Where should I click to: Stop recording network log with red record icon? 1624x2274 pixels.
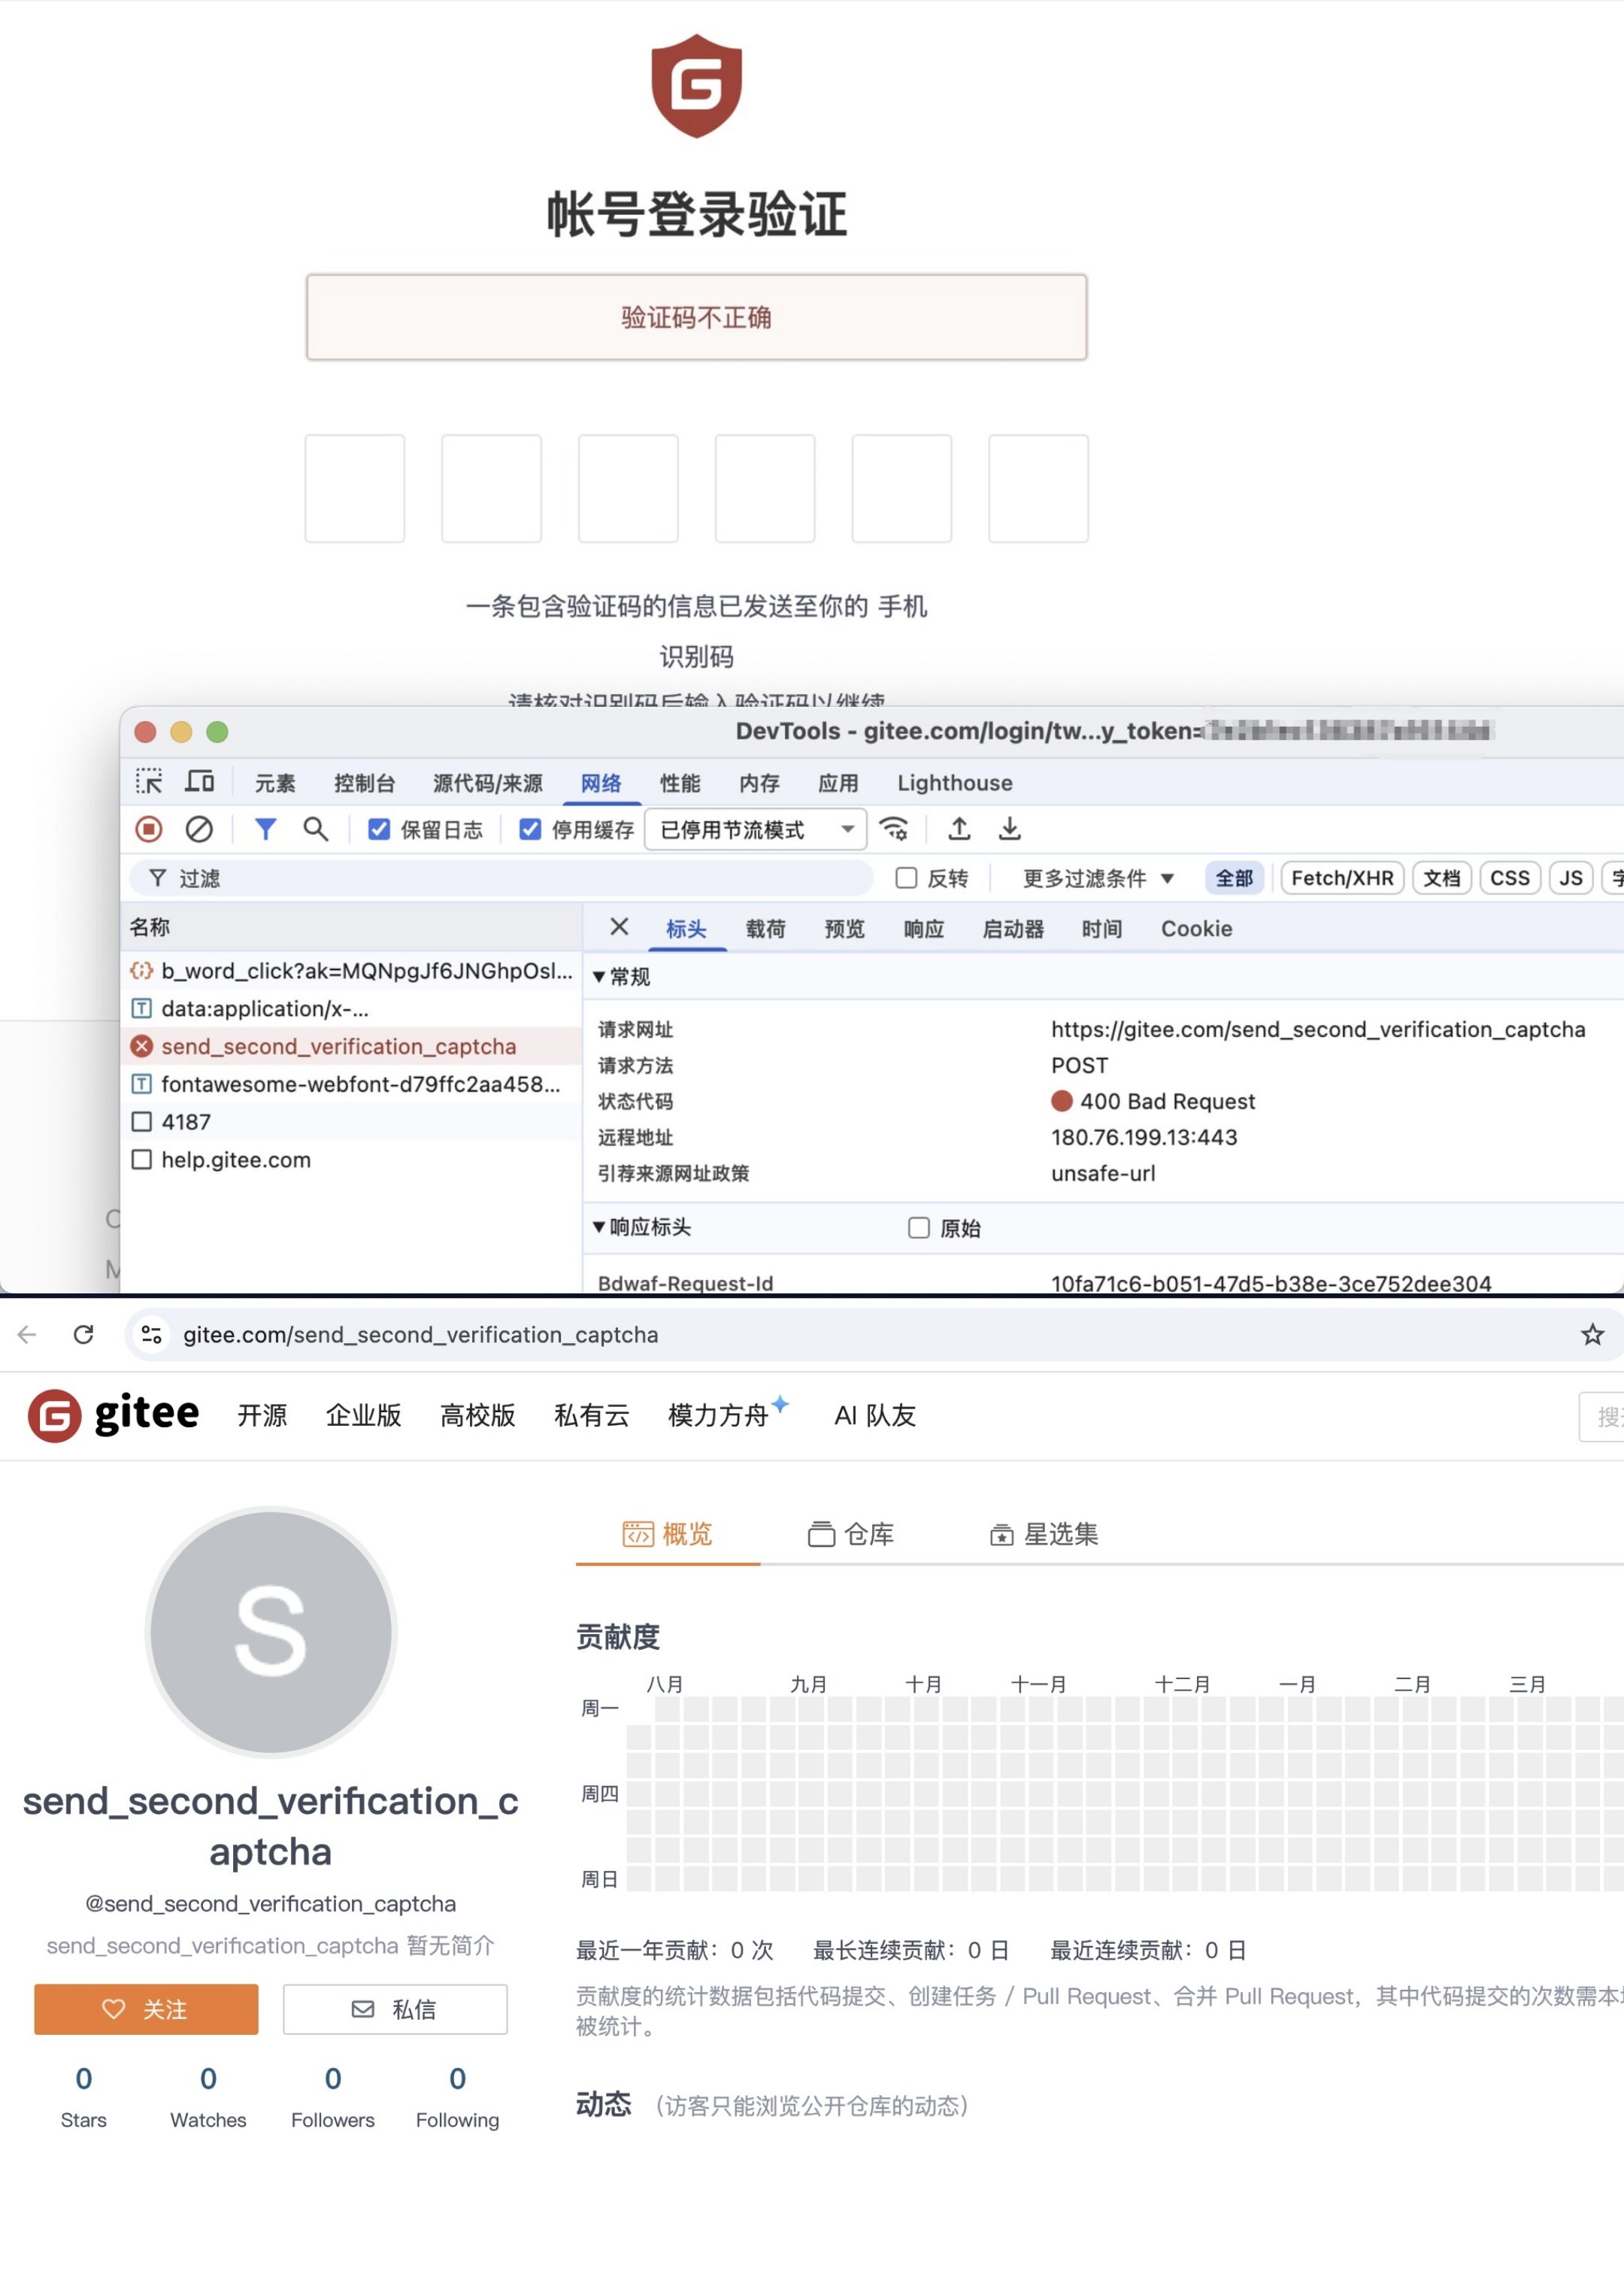click(x=149, y=829)
